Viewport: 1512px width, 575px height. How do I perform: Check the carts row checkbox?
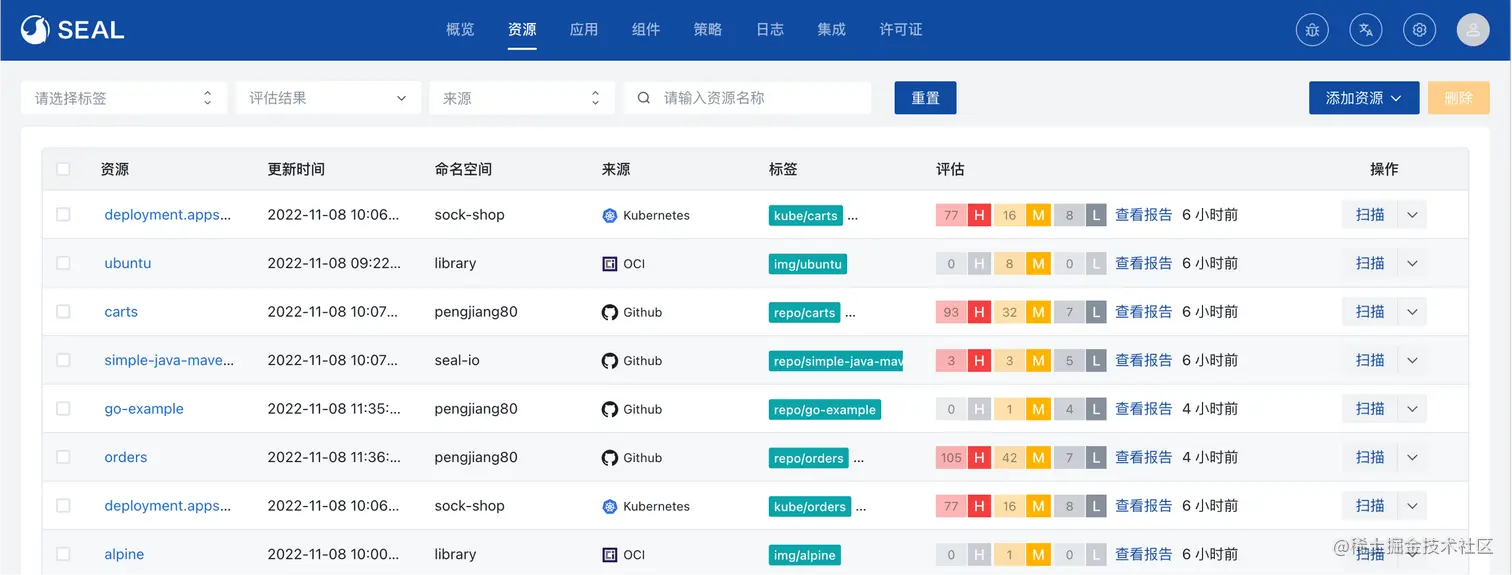63,312
